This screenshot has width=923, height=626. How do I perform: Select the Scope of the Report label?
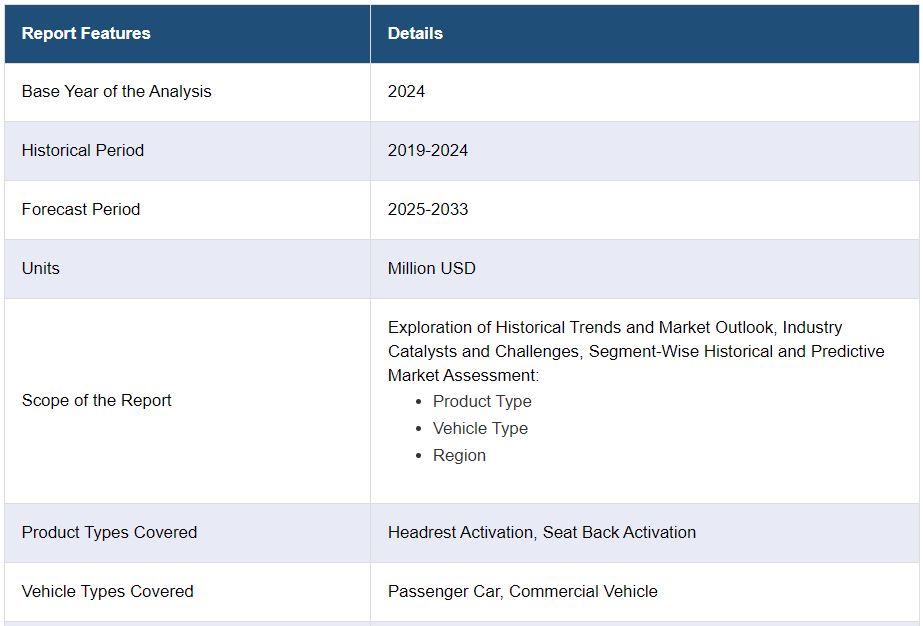pyautogui.click(x=97, y=400)
